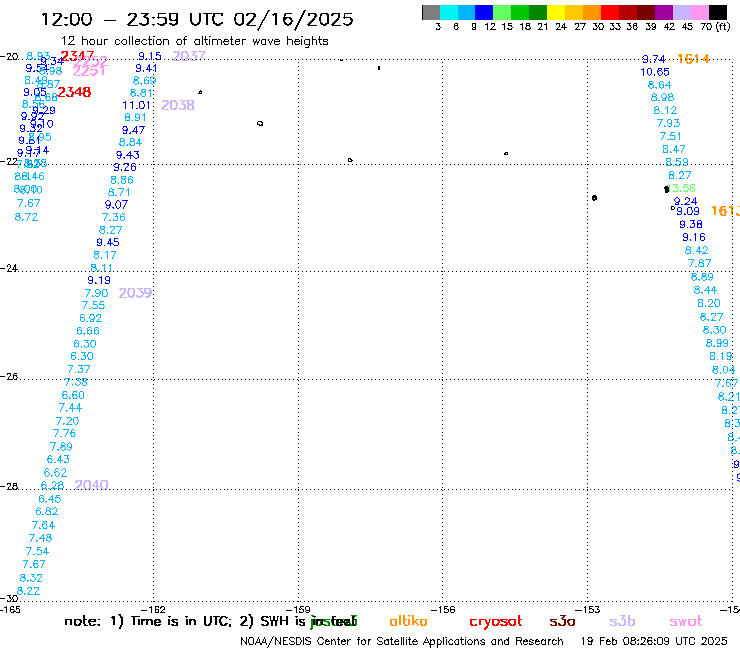Click the red 'cryosat' satellite legend label
740x650 pixels.
point(496,622)
